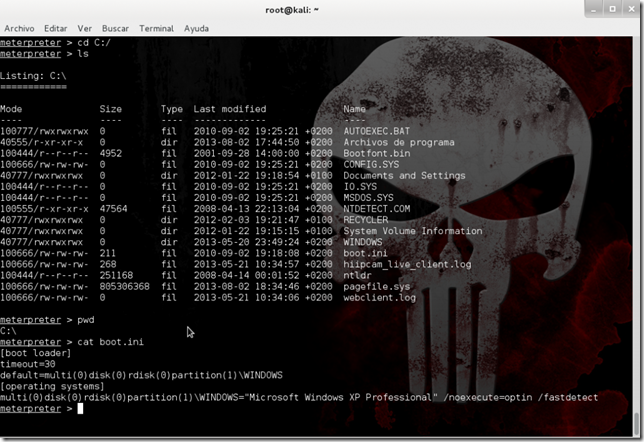The image size is (644, 442).
Task: Click the System Volume Information entry
Action: [413, 231]
